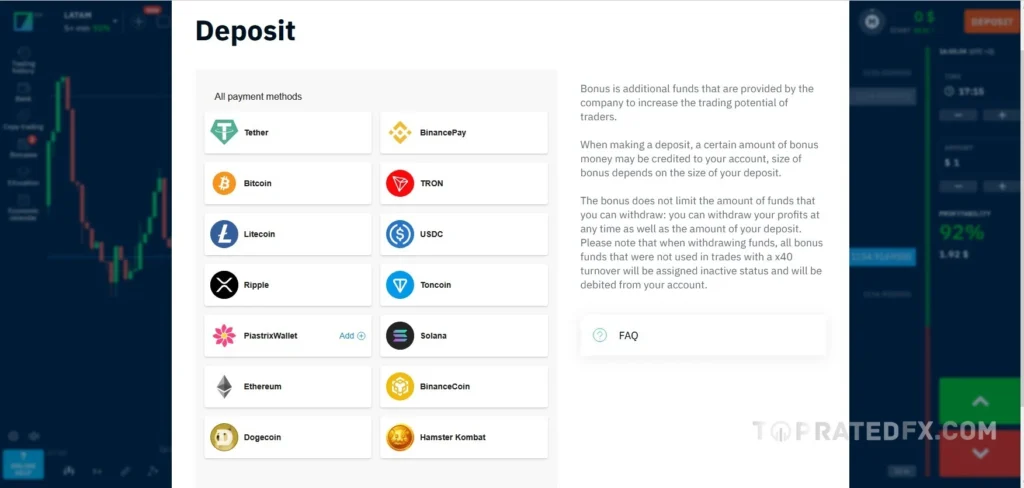
Task: Click Add next to PiastrixWallet
Action: [x=352, y=336]
